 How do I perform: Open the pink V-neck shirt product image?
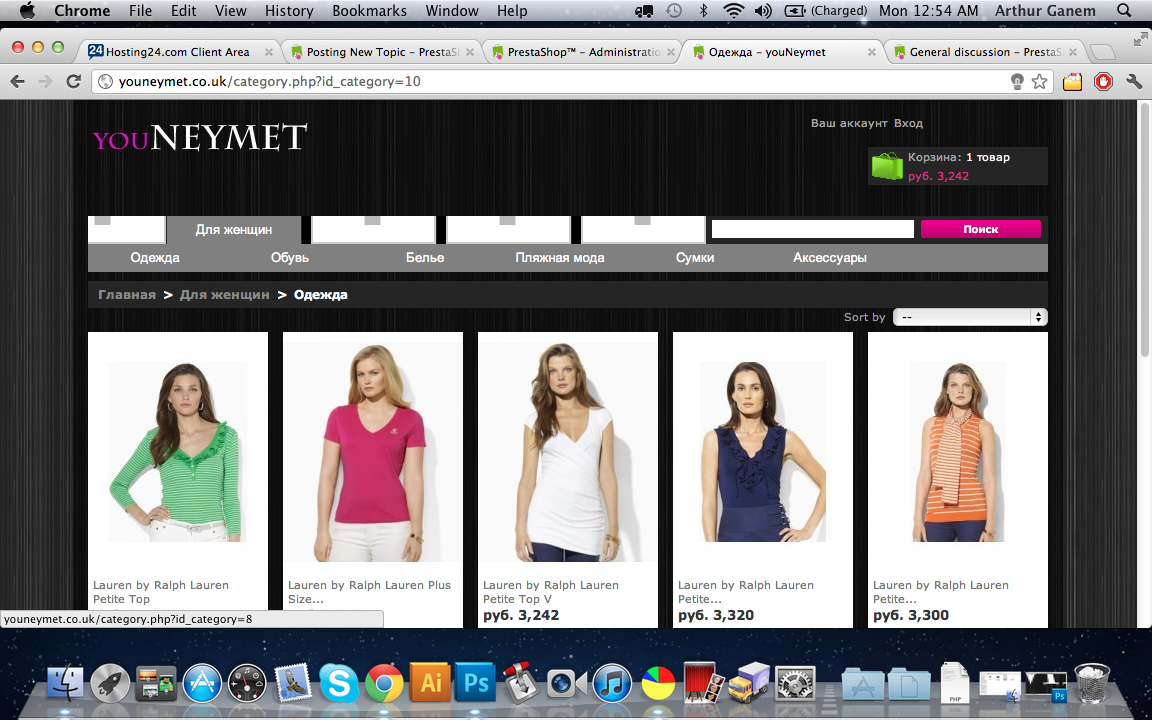click(x=373, y=452)
